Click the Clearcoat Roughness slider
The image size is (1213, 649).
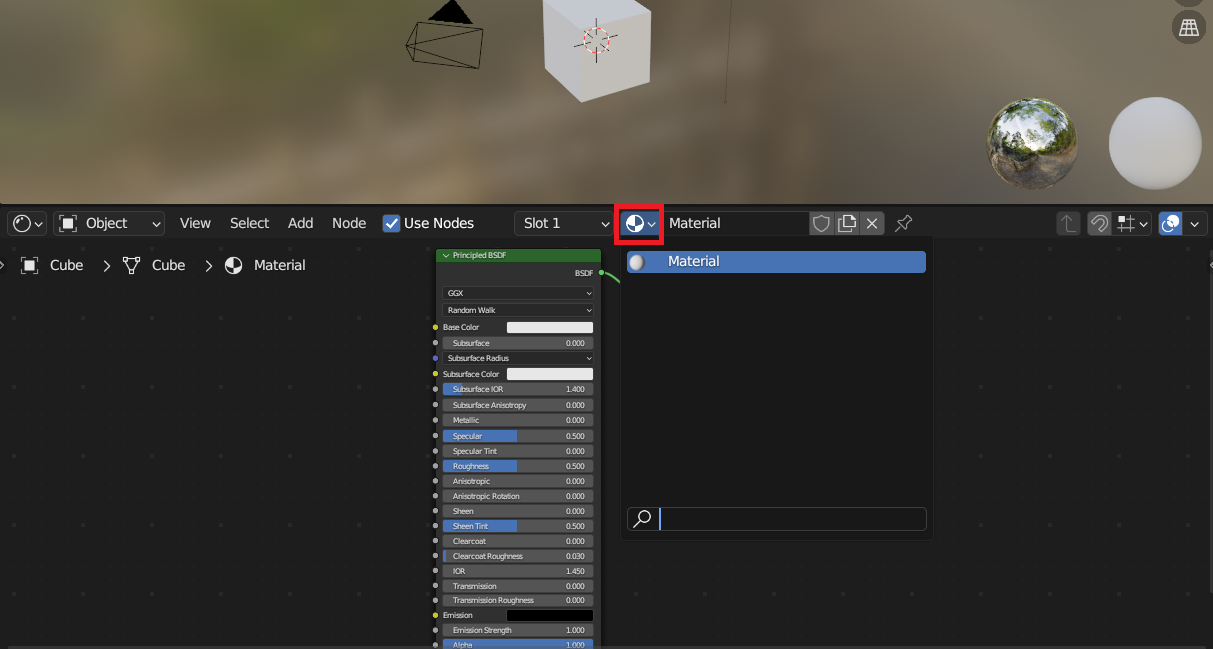[x=518, y=556]
